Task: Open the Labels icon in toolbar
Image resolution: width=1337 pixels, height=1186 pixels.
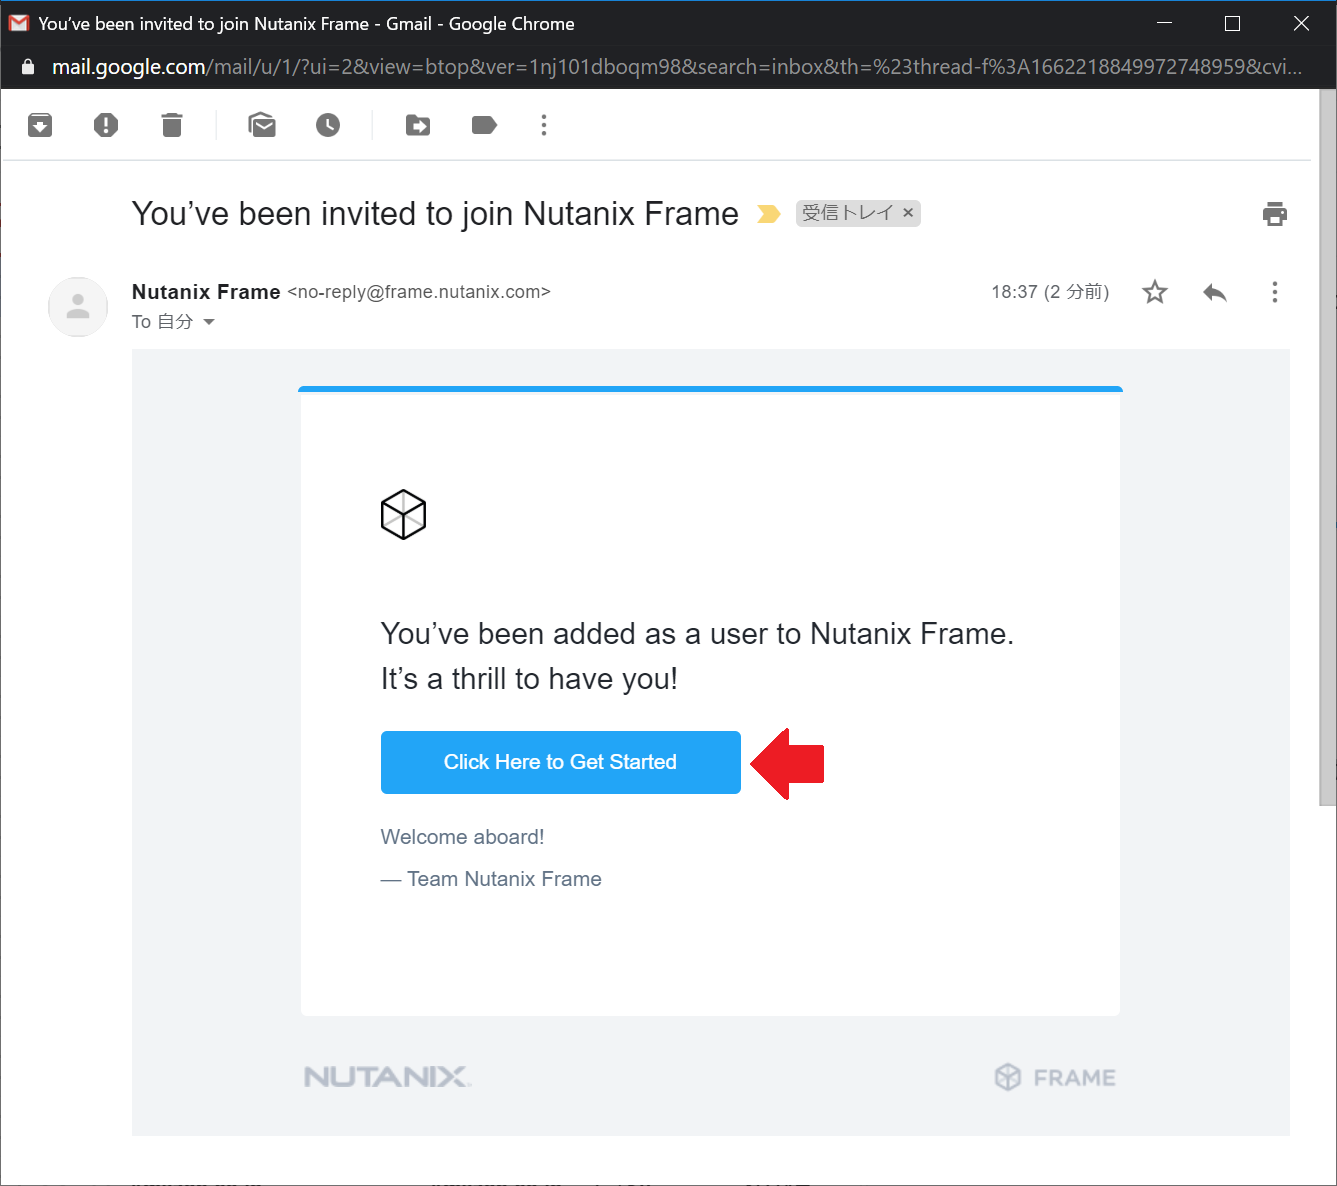Action: [x=484, y=125]
